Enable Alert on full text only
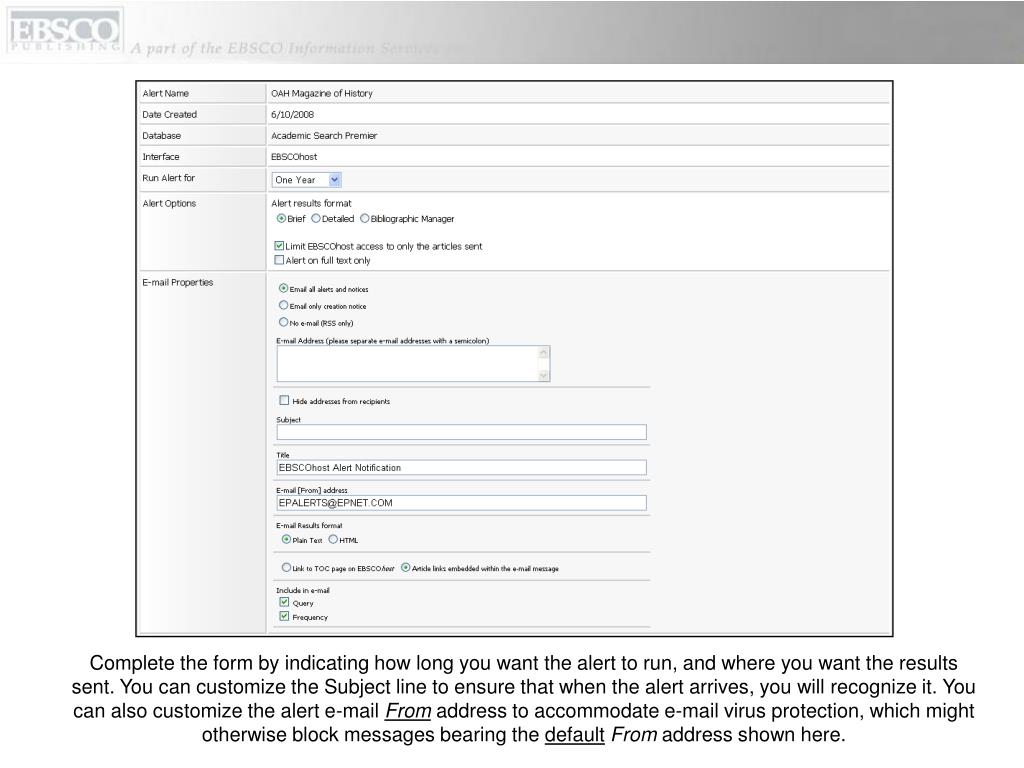The image size is (1024, 768). (280, 260)
